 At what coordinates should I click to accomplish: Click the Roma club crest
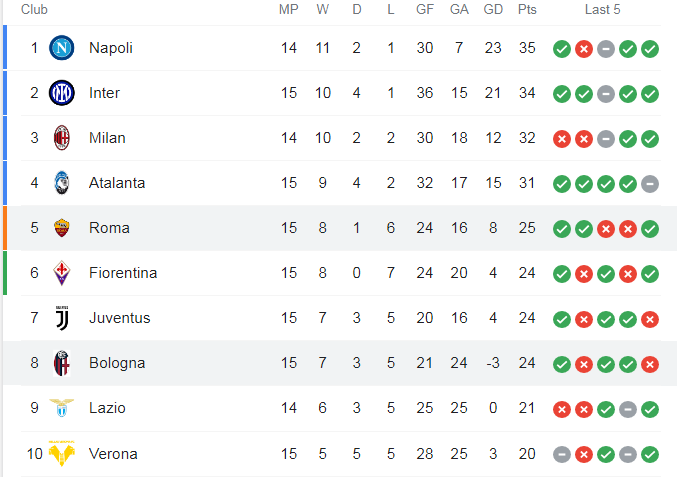coord(62,228)
